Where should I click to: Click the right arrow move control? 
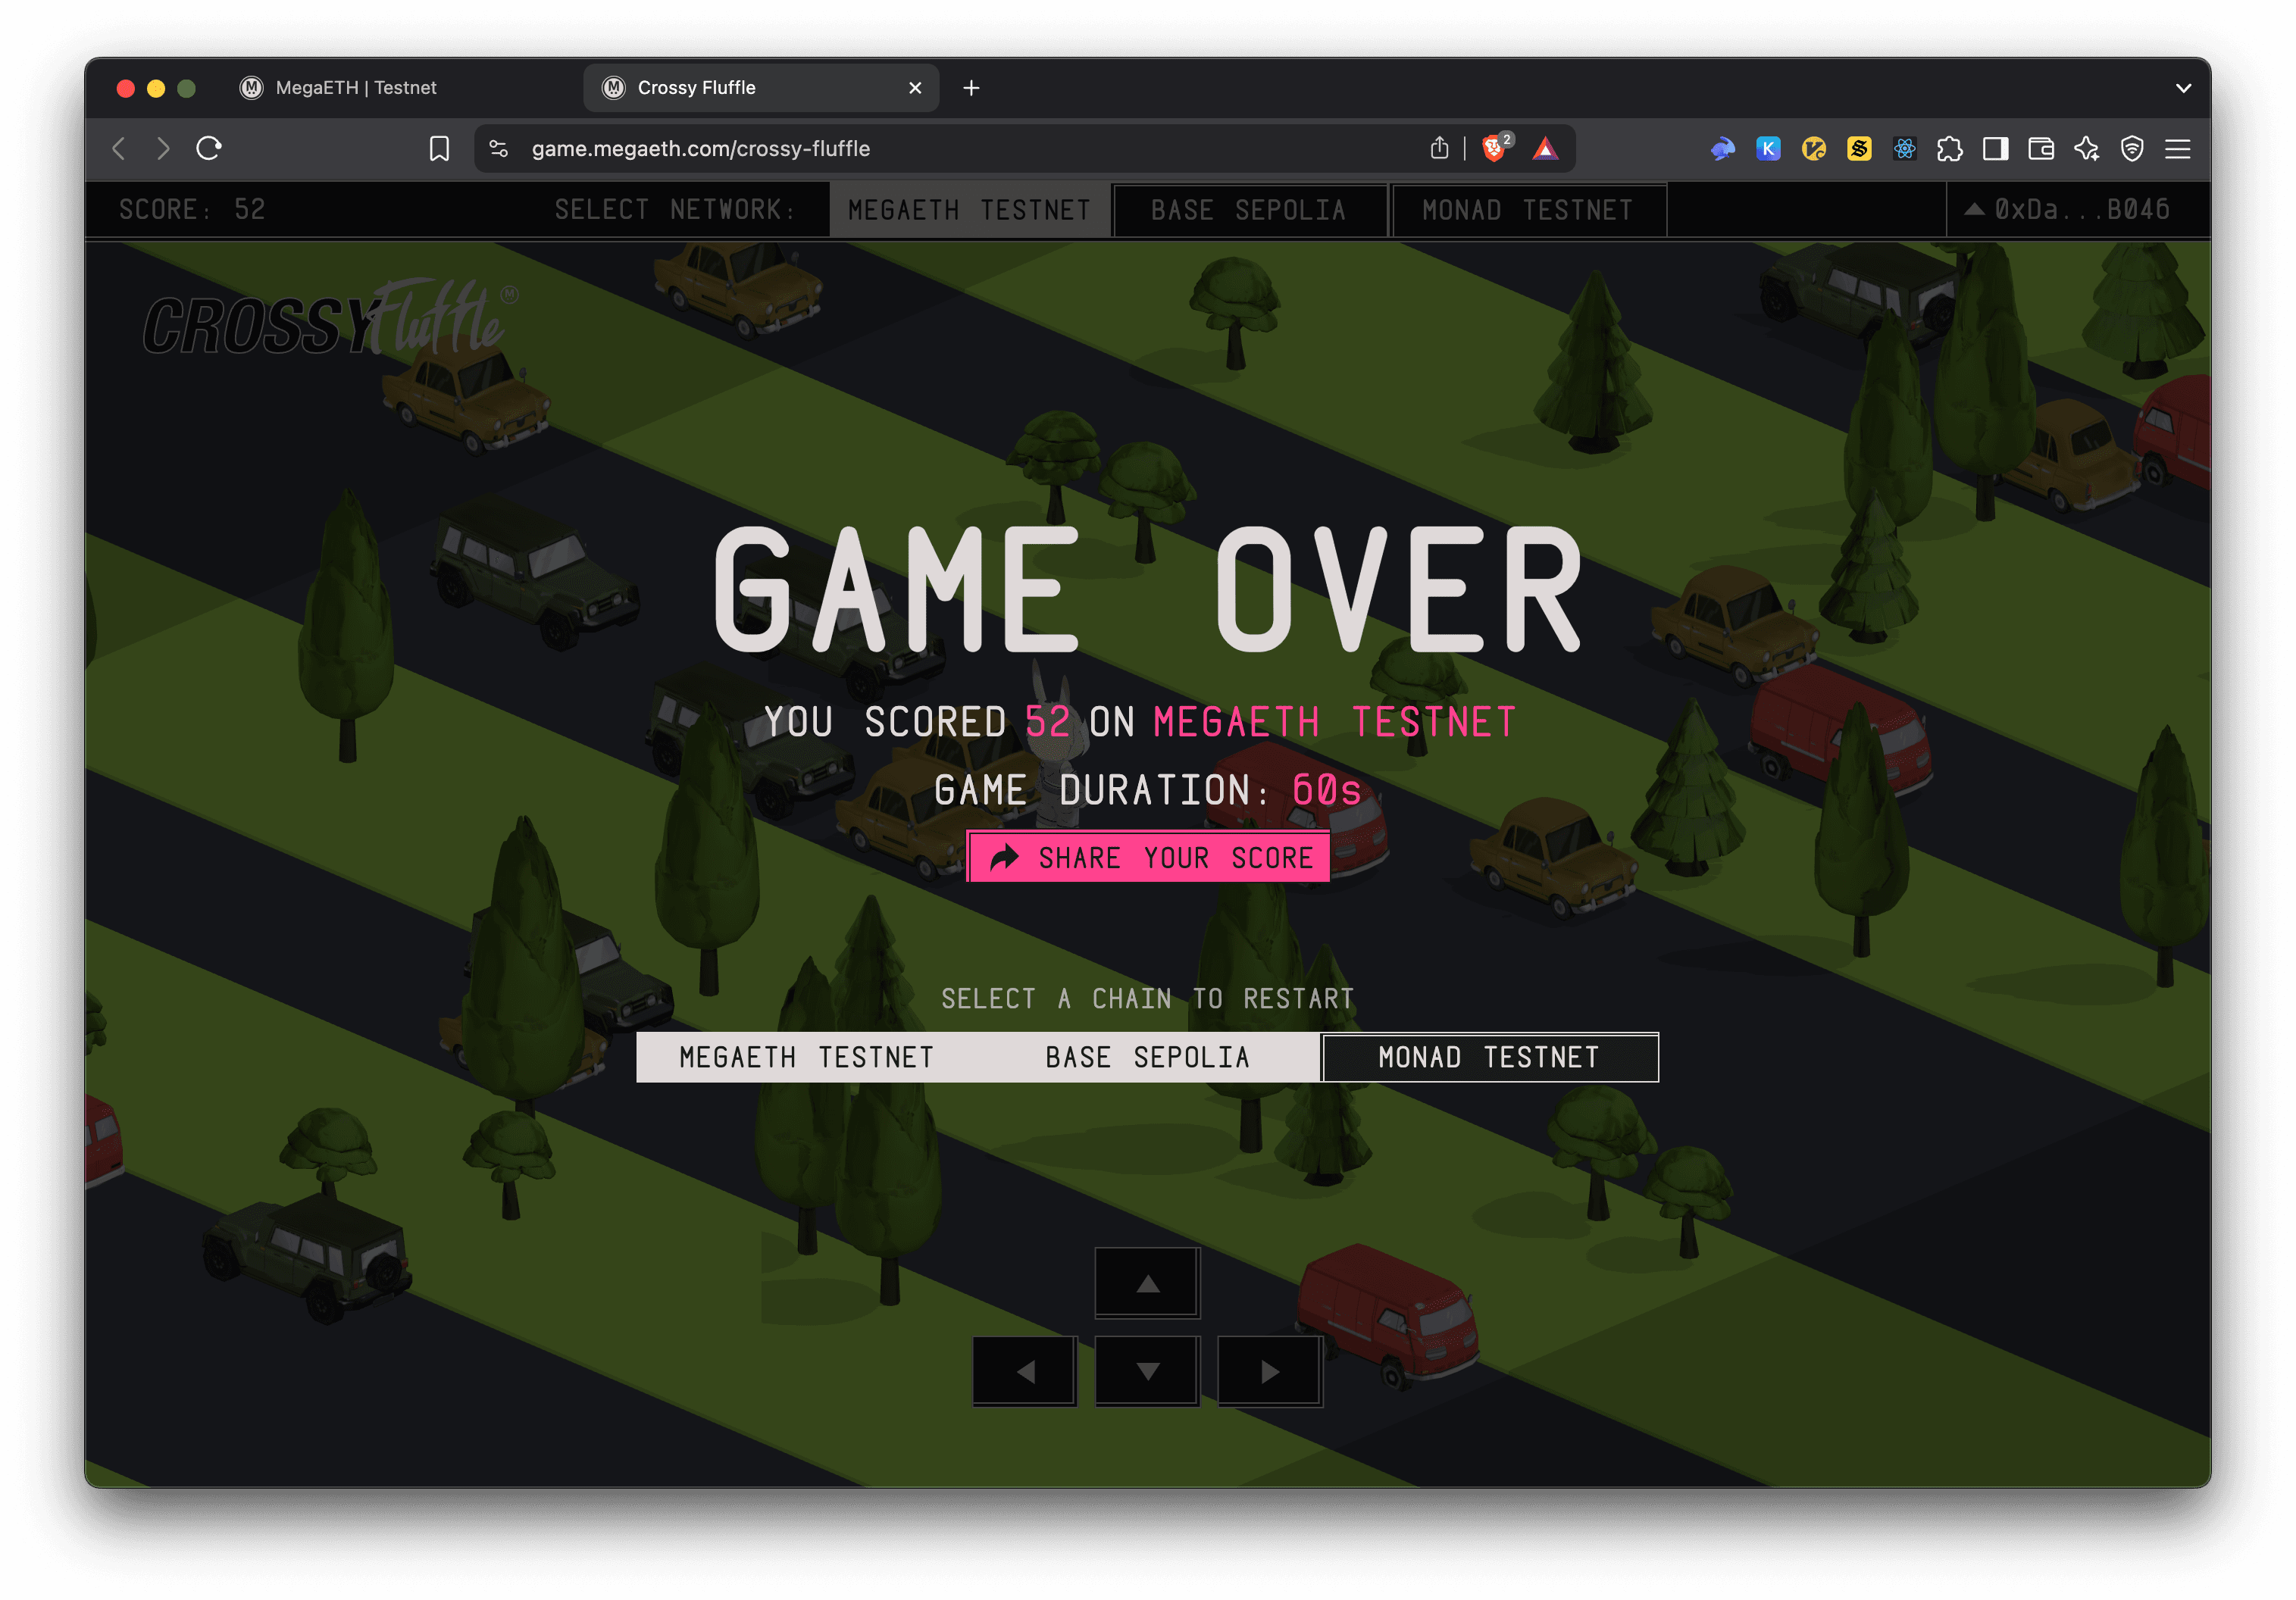pos(1270,1371)
